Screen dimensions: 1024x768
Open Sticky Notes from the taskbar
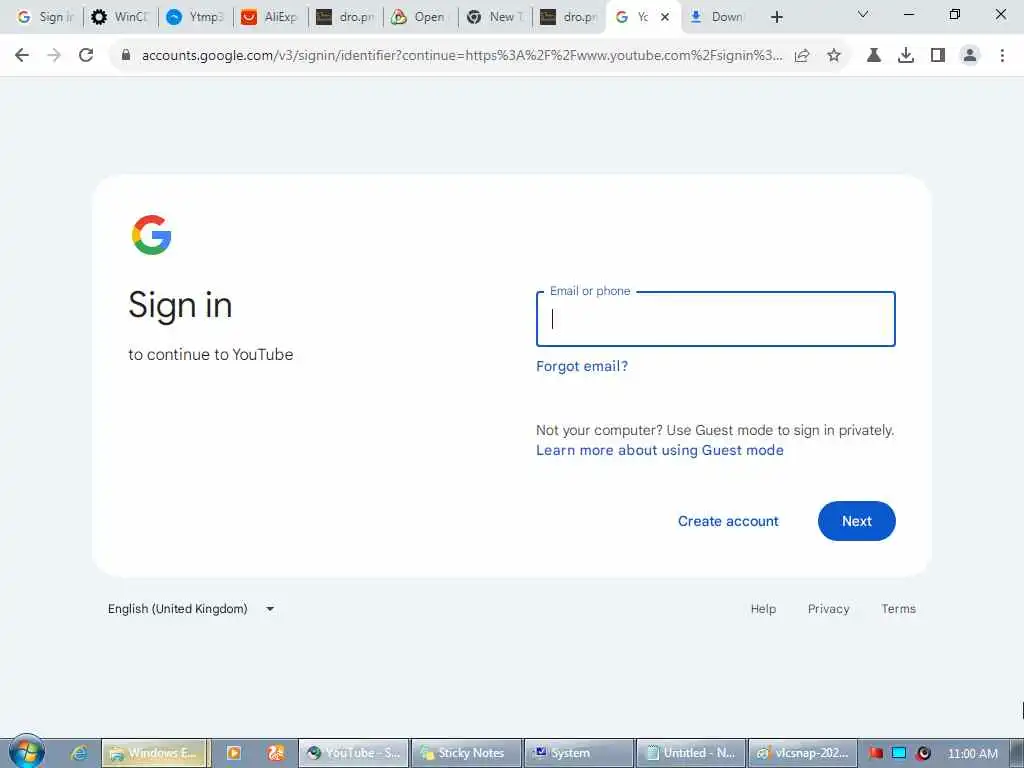[x=466, y=753]
